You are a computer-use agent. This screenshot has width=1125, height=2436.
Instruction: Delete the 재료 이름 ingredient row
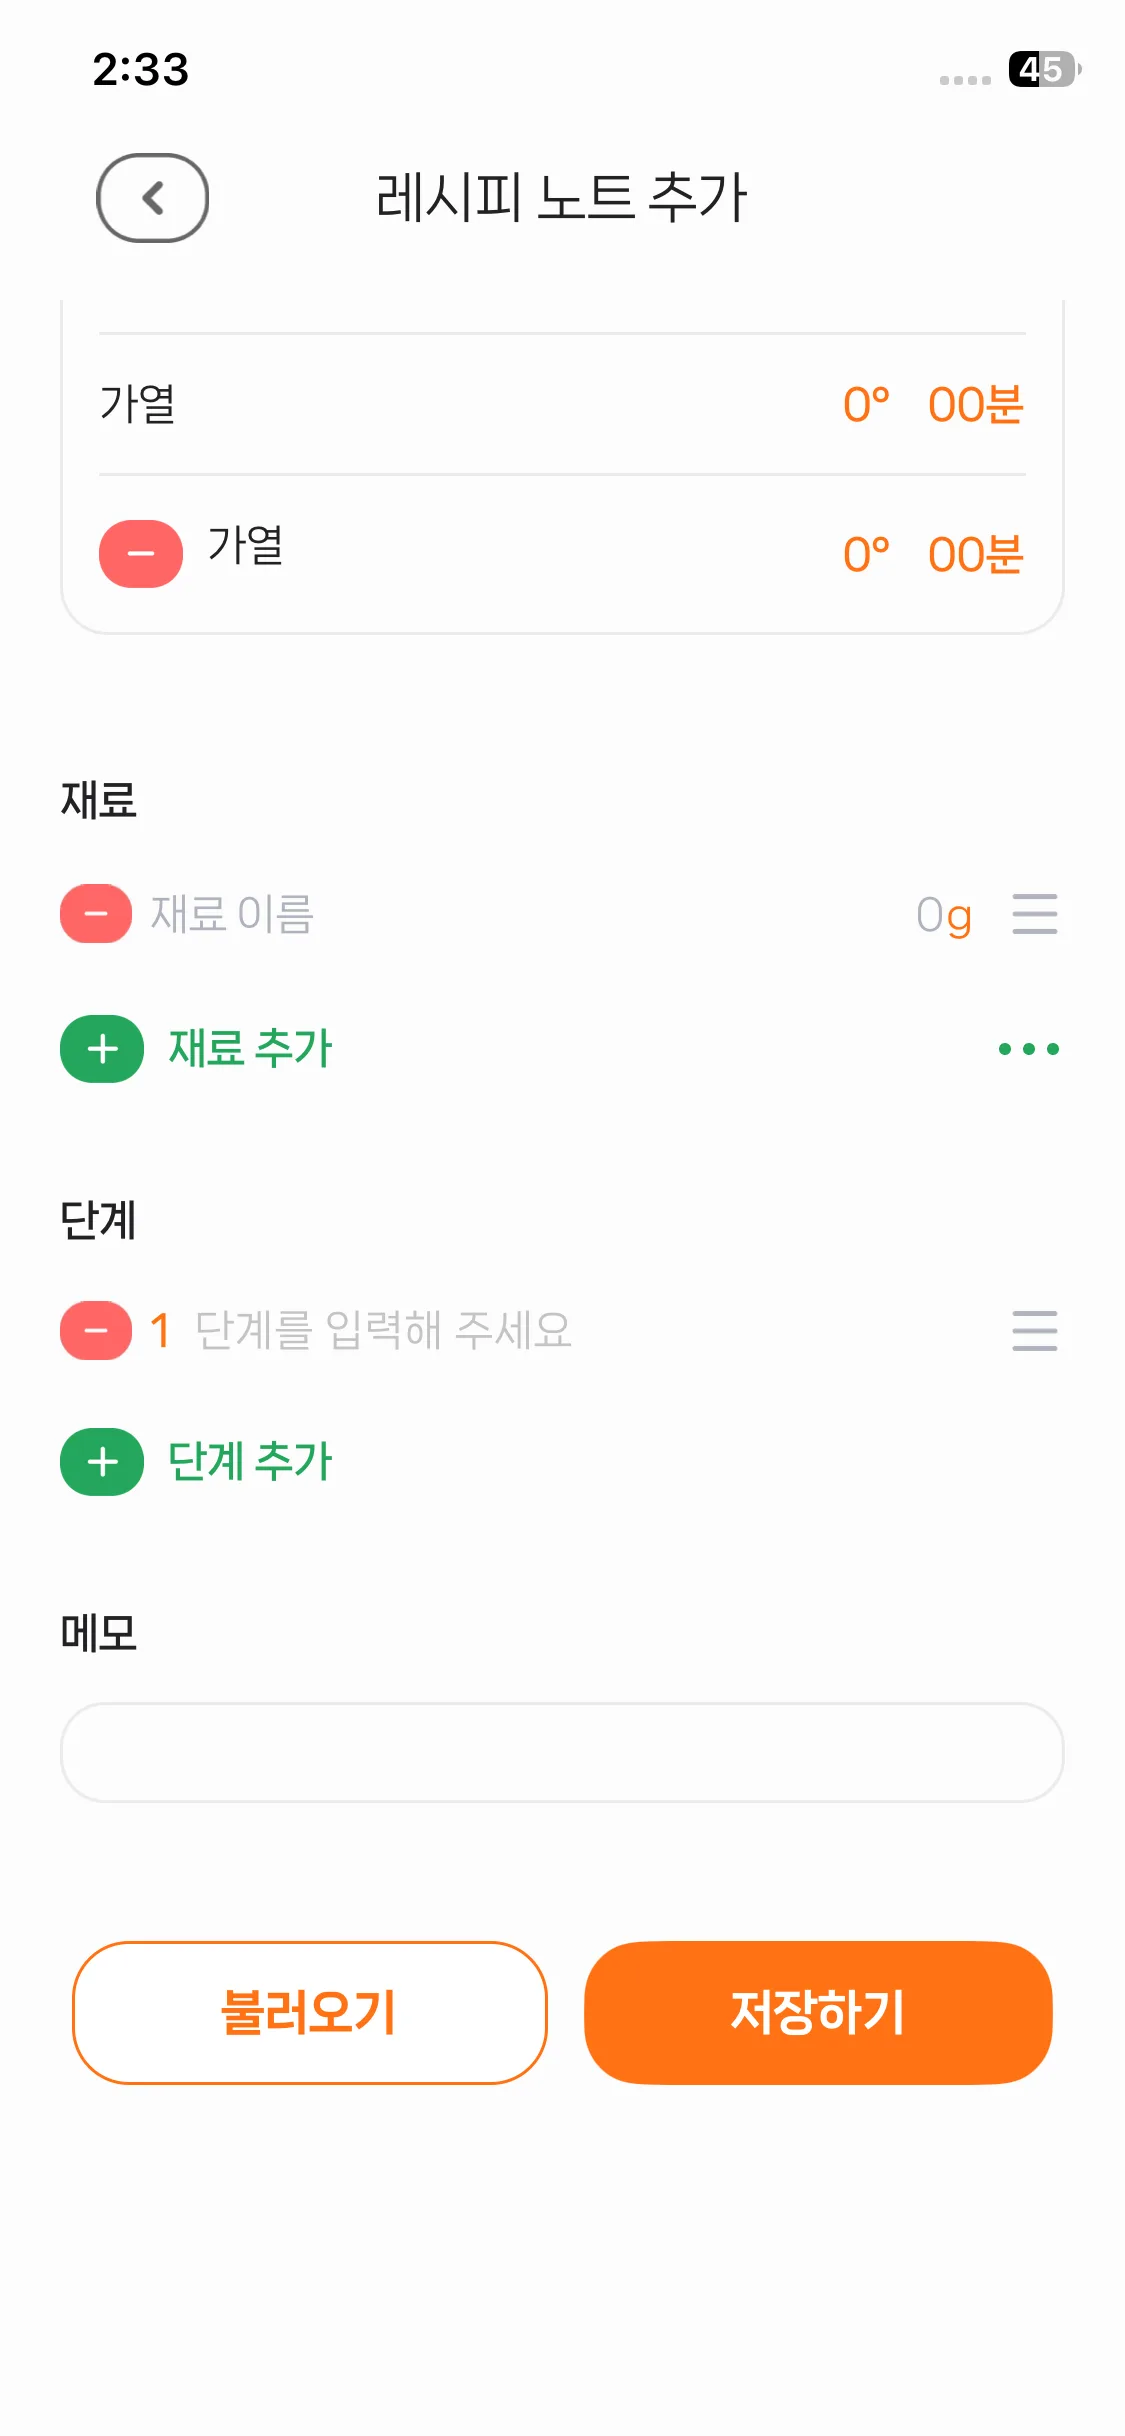coord(96,914)
